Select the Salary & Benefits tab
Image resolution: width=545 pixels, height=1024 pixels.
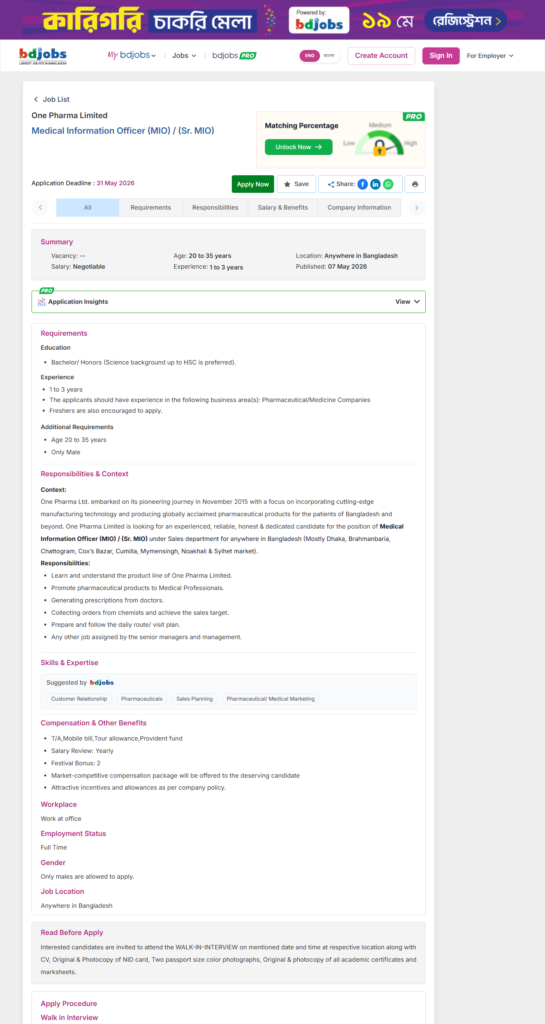point(283,208)
